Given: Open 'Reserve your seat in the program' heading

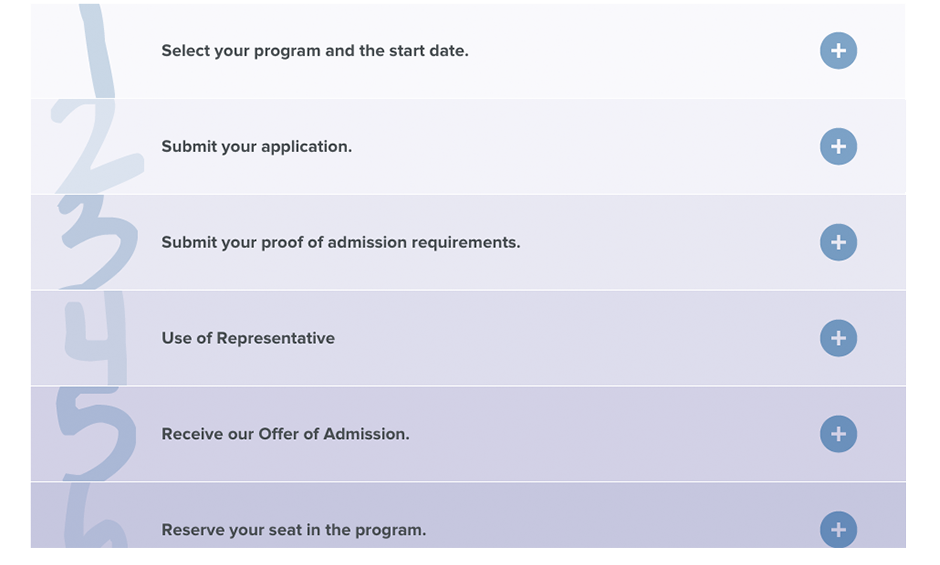Looking at the screenshot, I should click(x=294, y=530).
